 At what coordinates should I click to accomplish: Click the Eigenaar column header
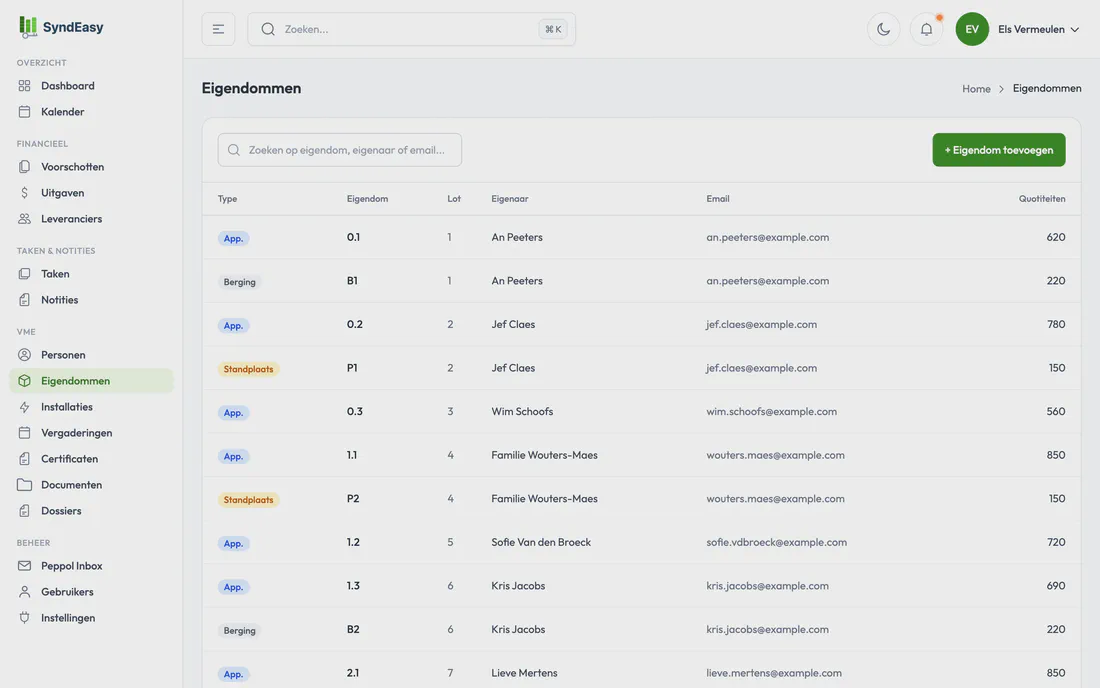pos(509,198)
